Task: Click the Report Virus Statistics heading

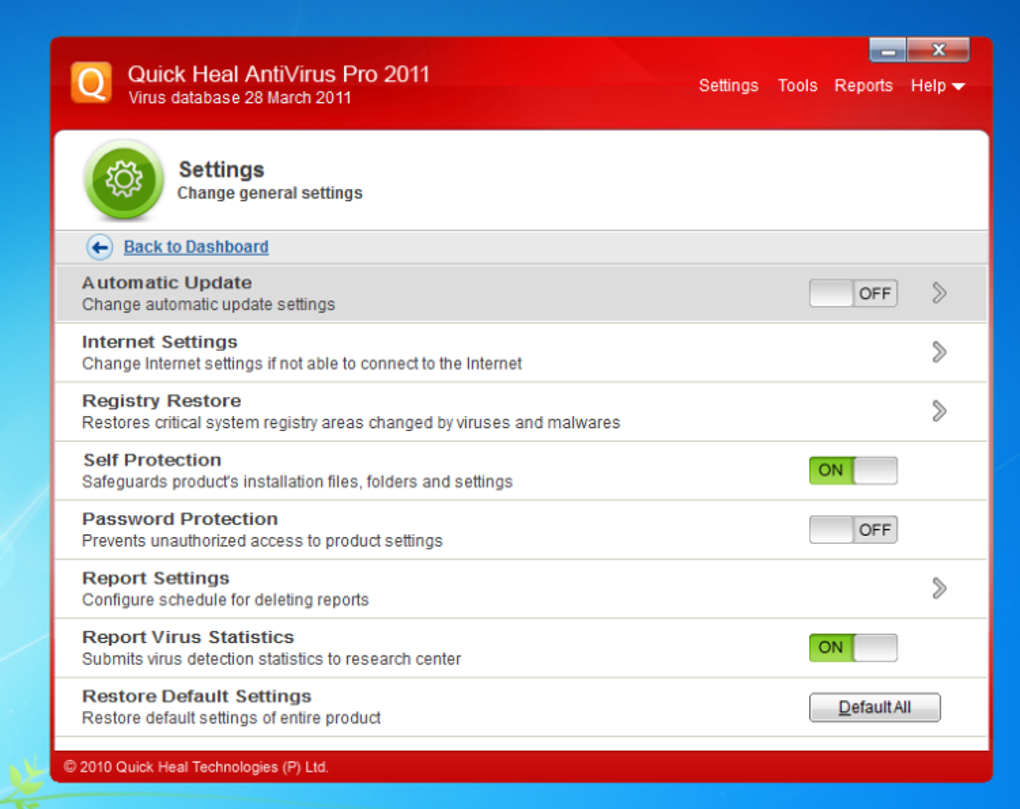Action: pyautogui.click(x=188, y=637)
